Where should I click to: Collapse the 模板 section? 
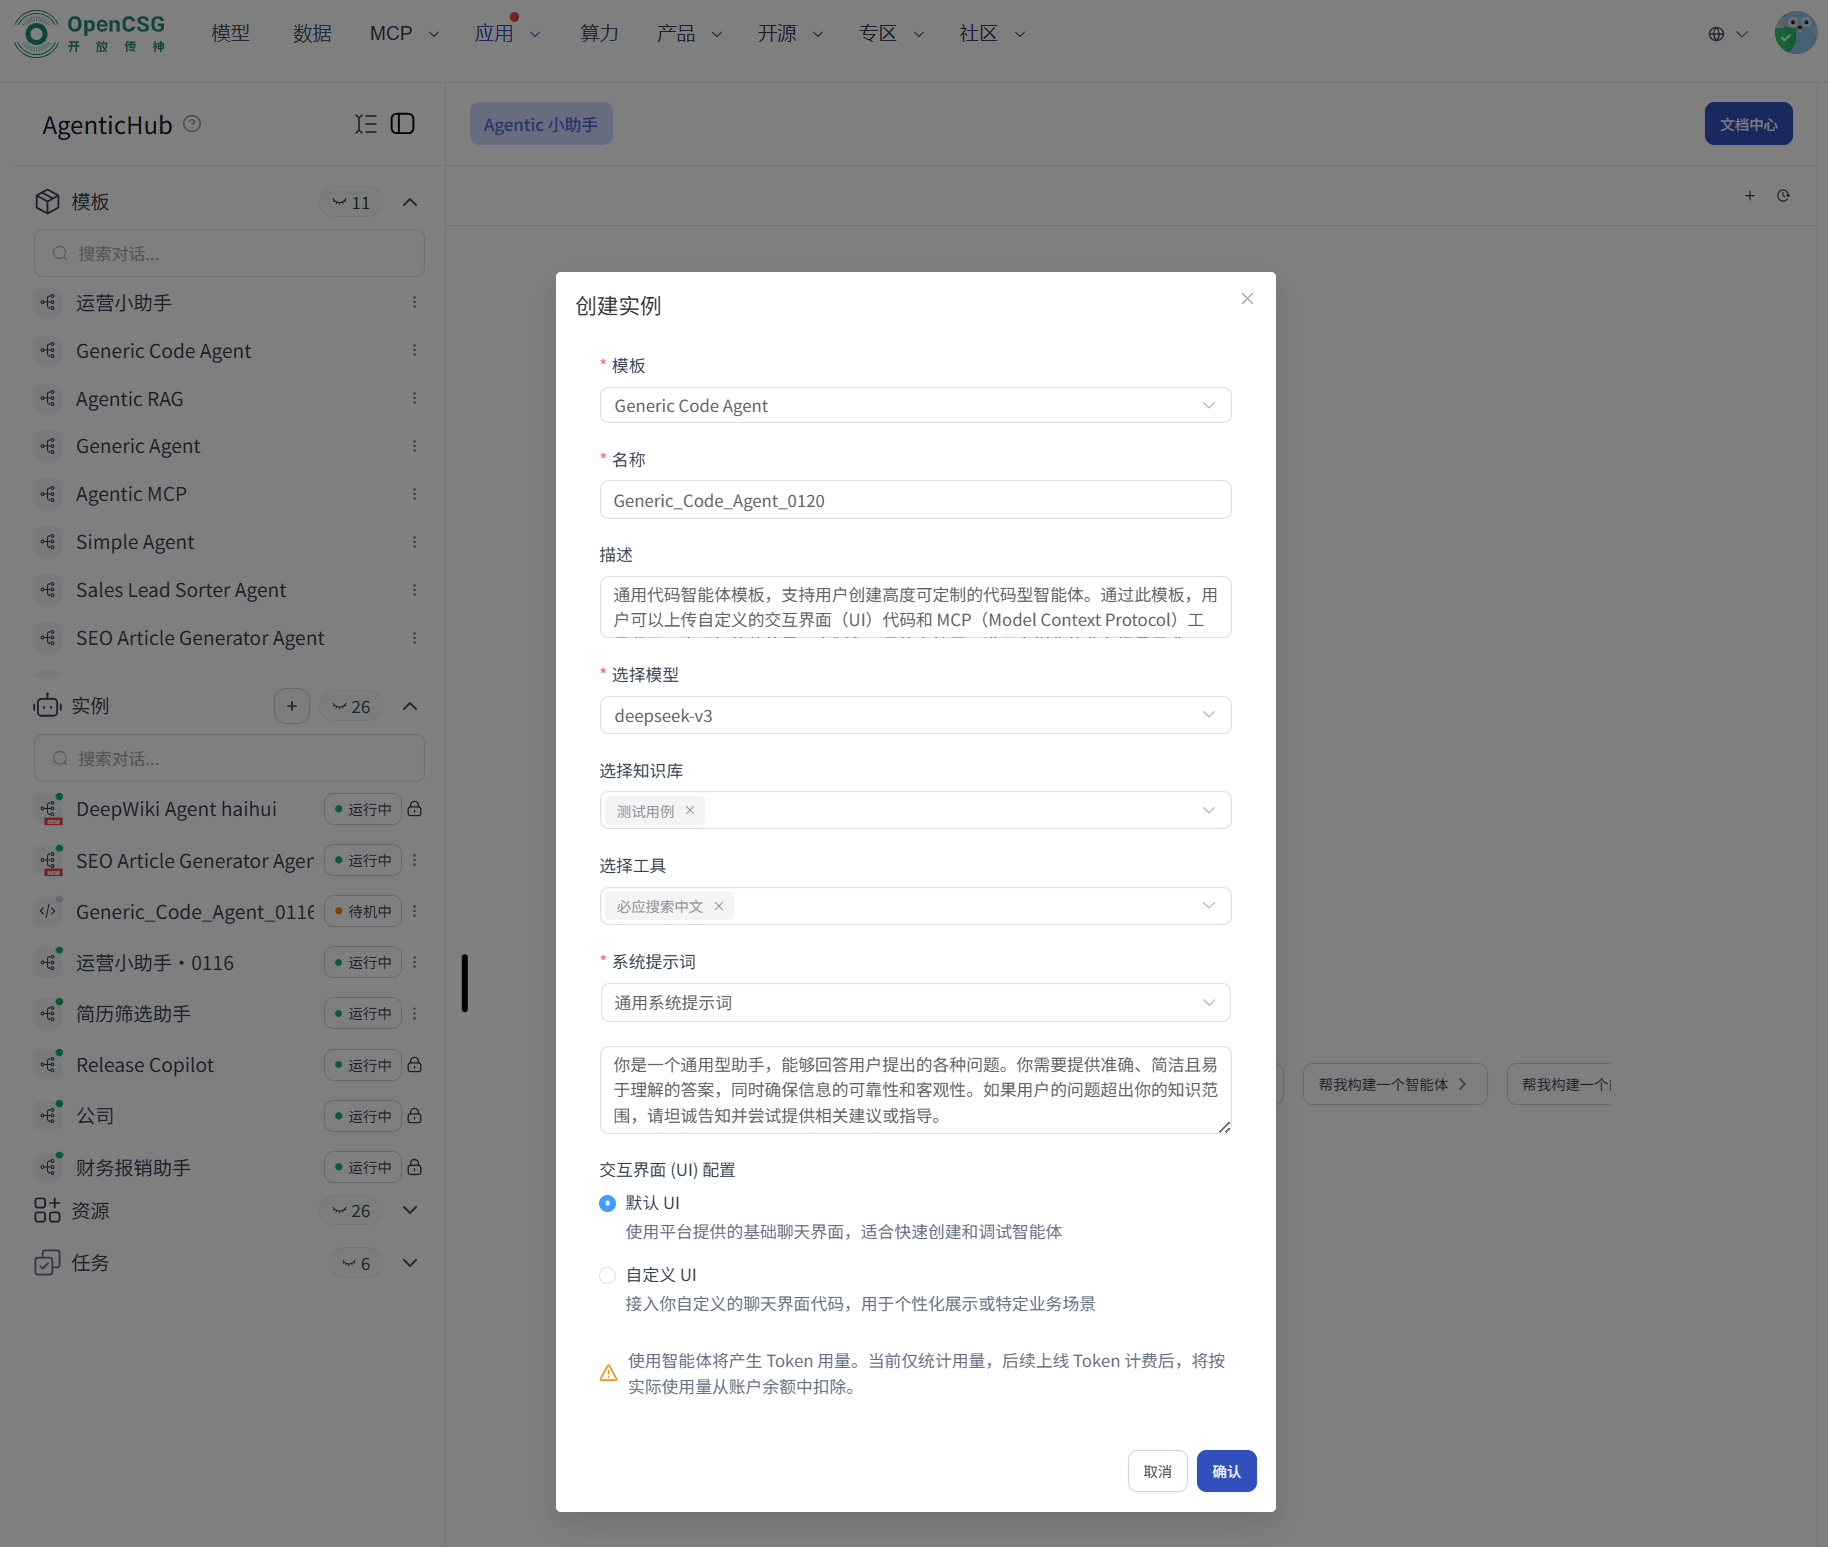pos(410,201)
